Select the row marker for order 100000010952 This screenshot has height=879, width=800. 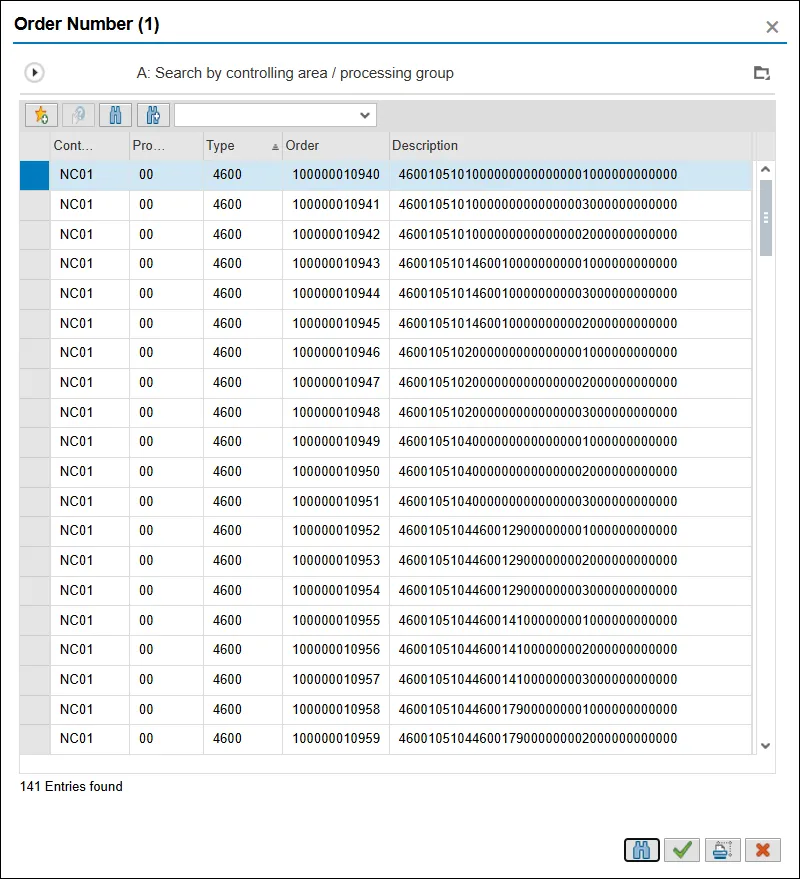(35, 531)
